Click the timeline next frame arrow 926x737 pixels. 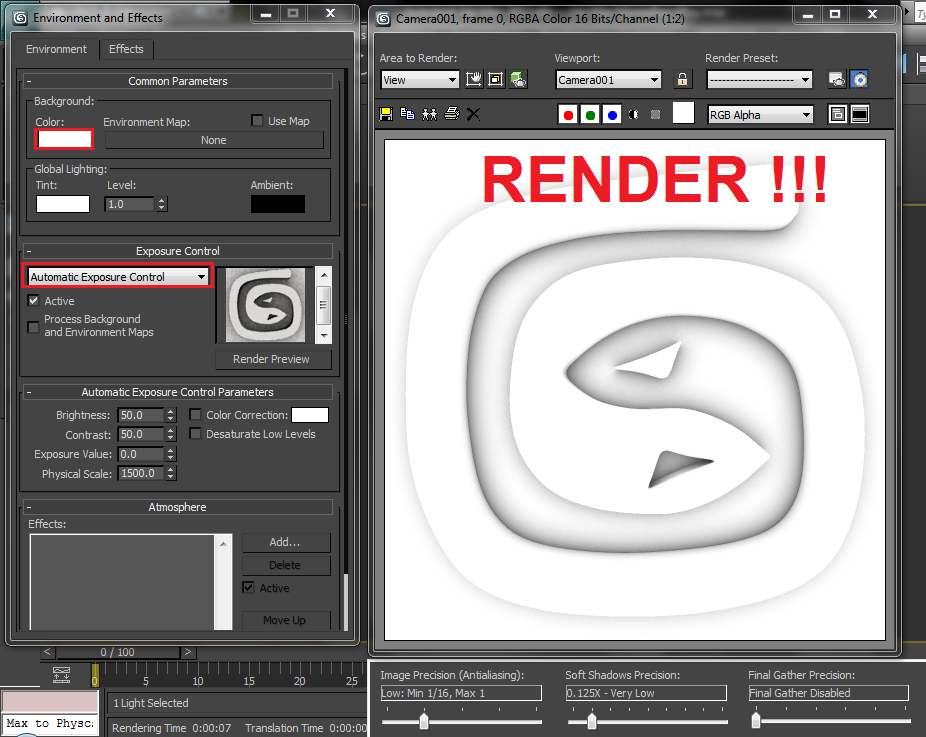[188, 652]
